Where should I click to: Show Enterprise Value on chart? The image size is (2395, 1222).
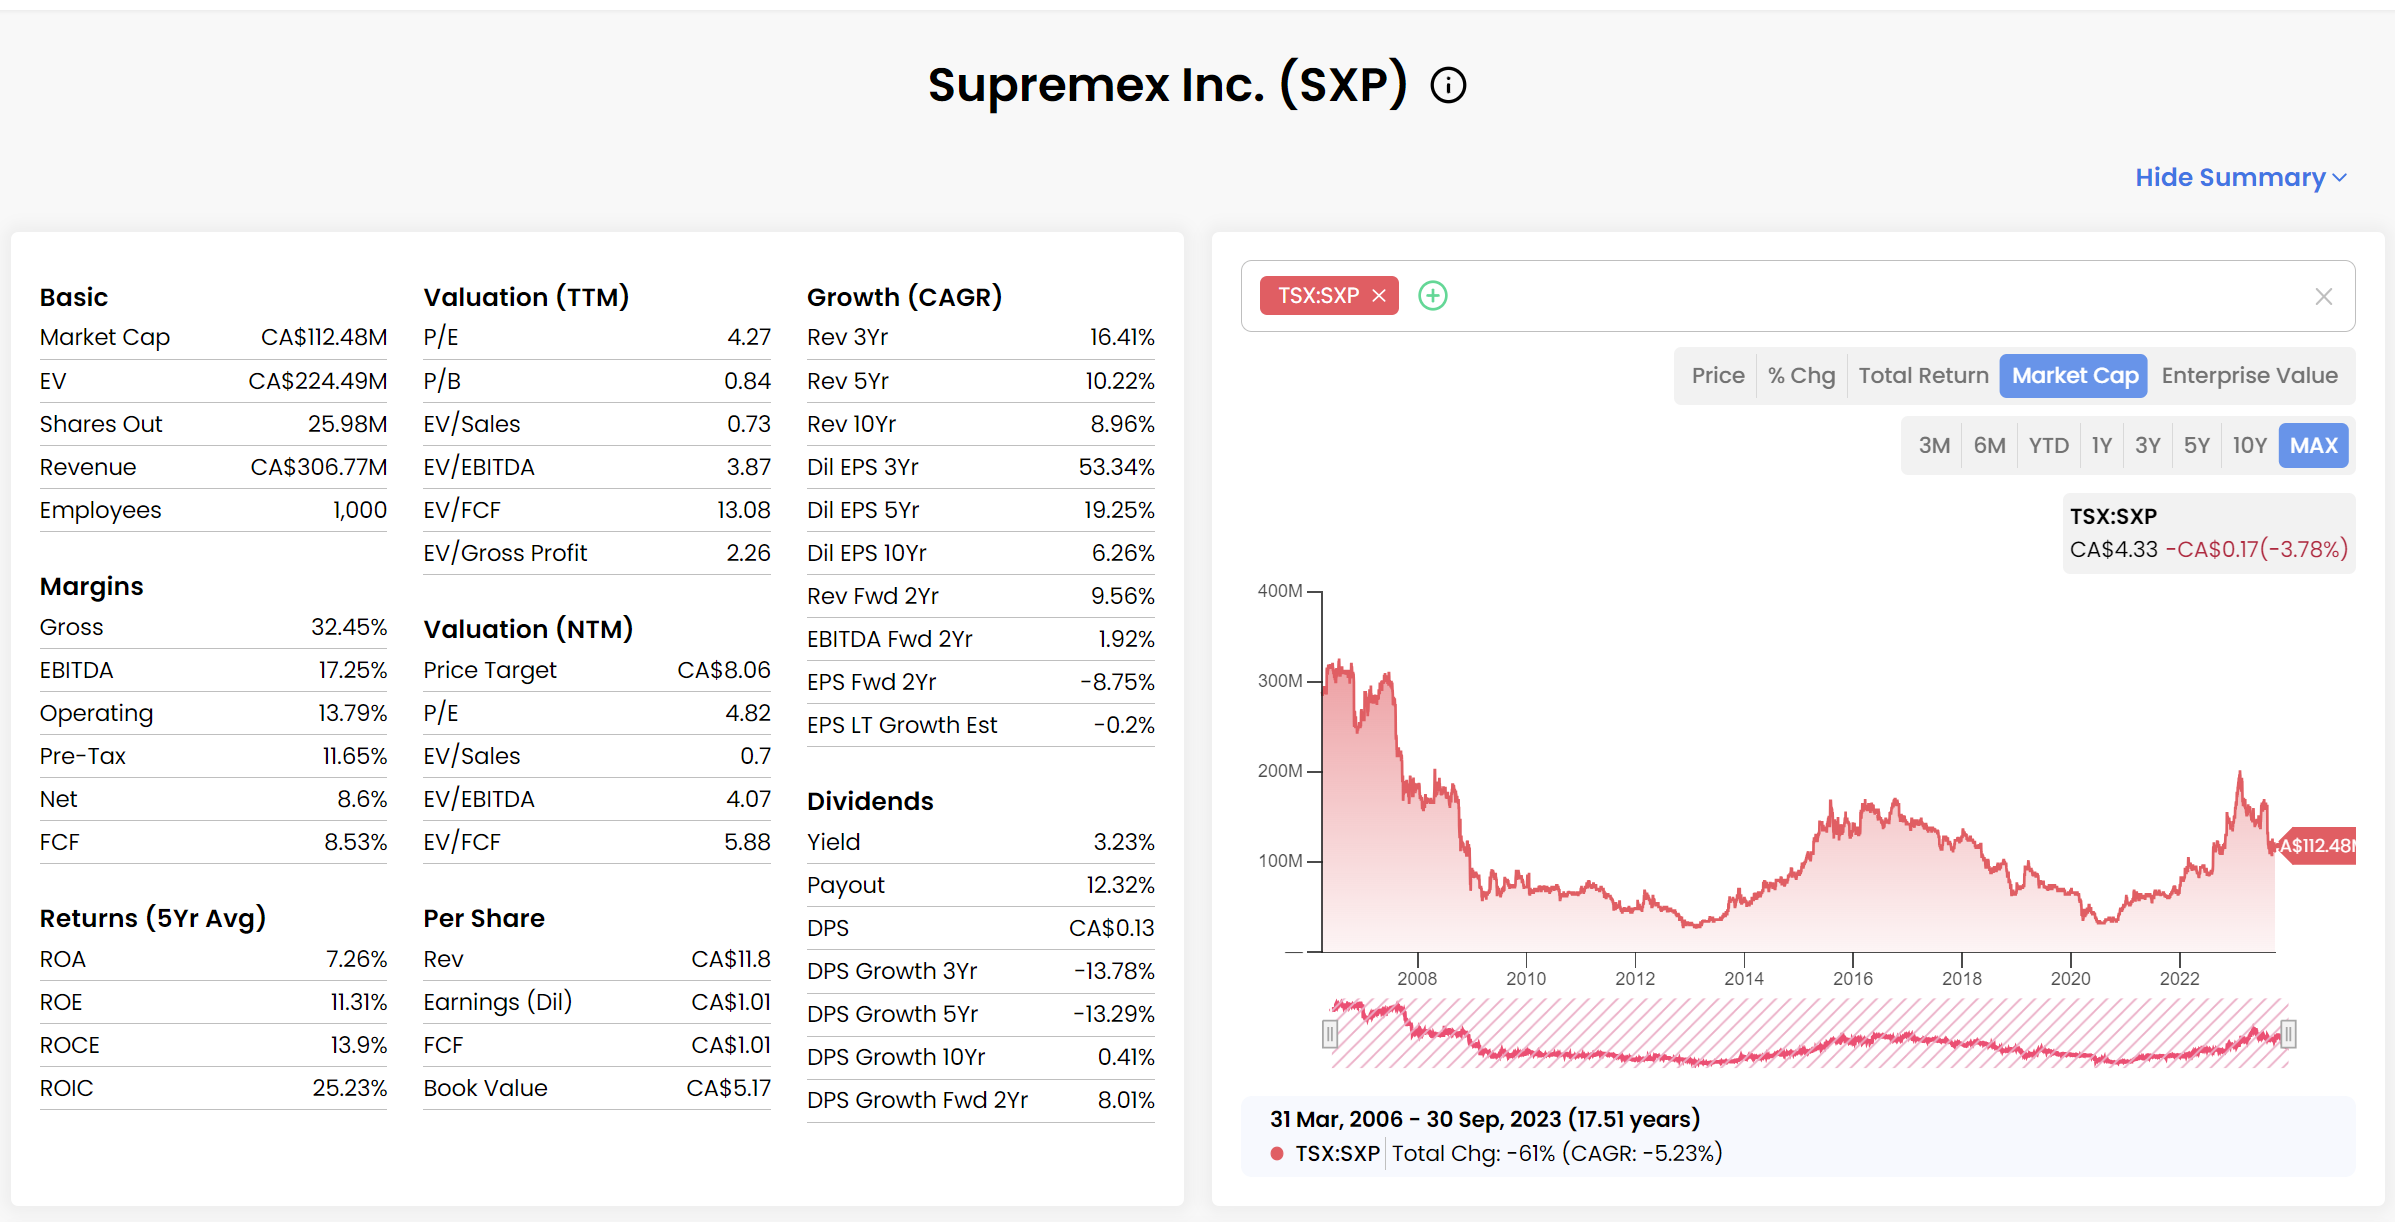[x=2249, y=376]
